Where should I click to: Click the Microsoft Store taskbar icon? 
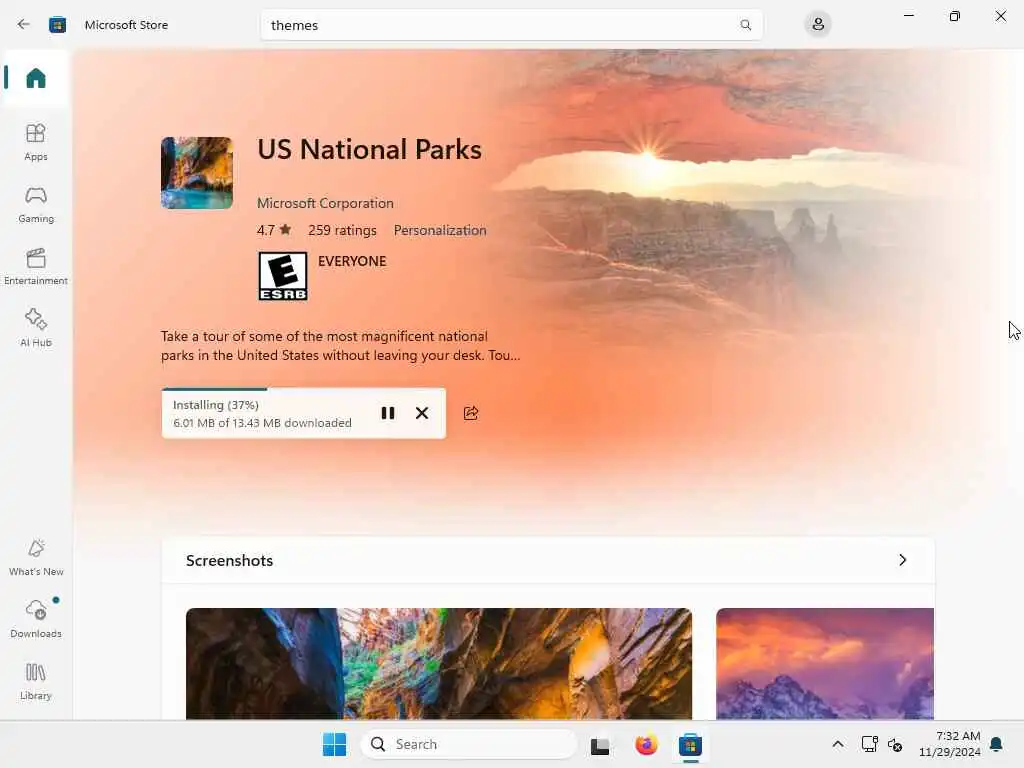click(x=690, y=744)
